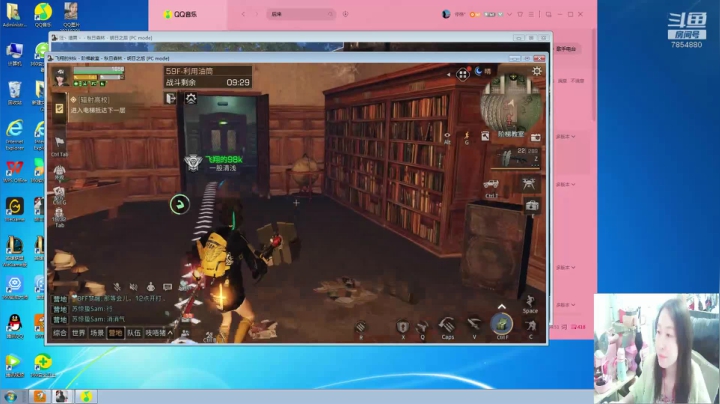720x404 pixels.
Task: Click the circular minimap
Action: (x=511, y=105)
